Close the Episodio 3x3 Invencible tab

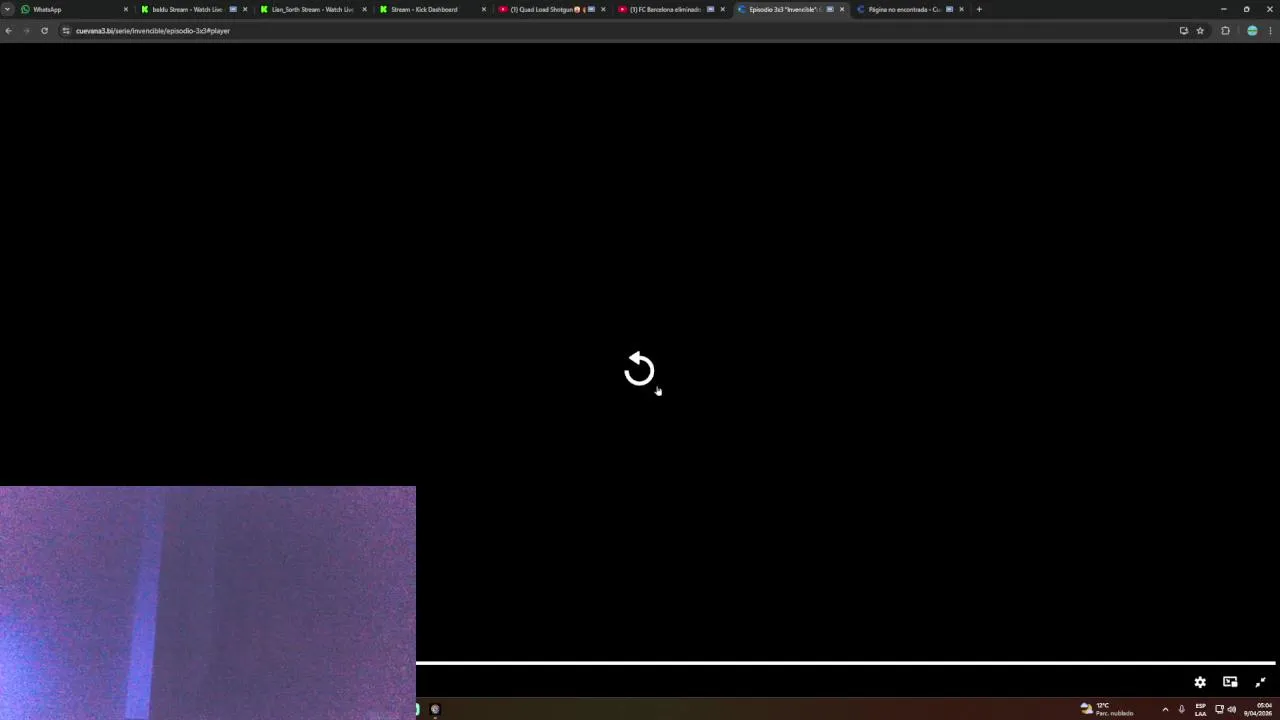[842, 9]
